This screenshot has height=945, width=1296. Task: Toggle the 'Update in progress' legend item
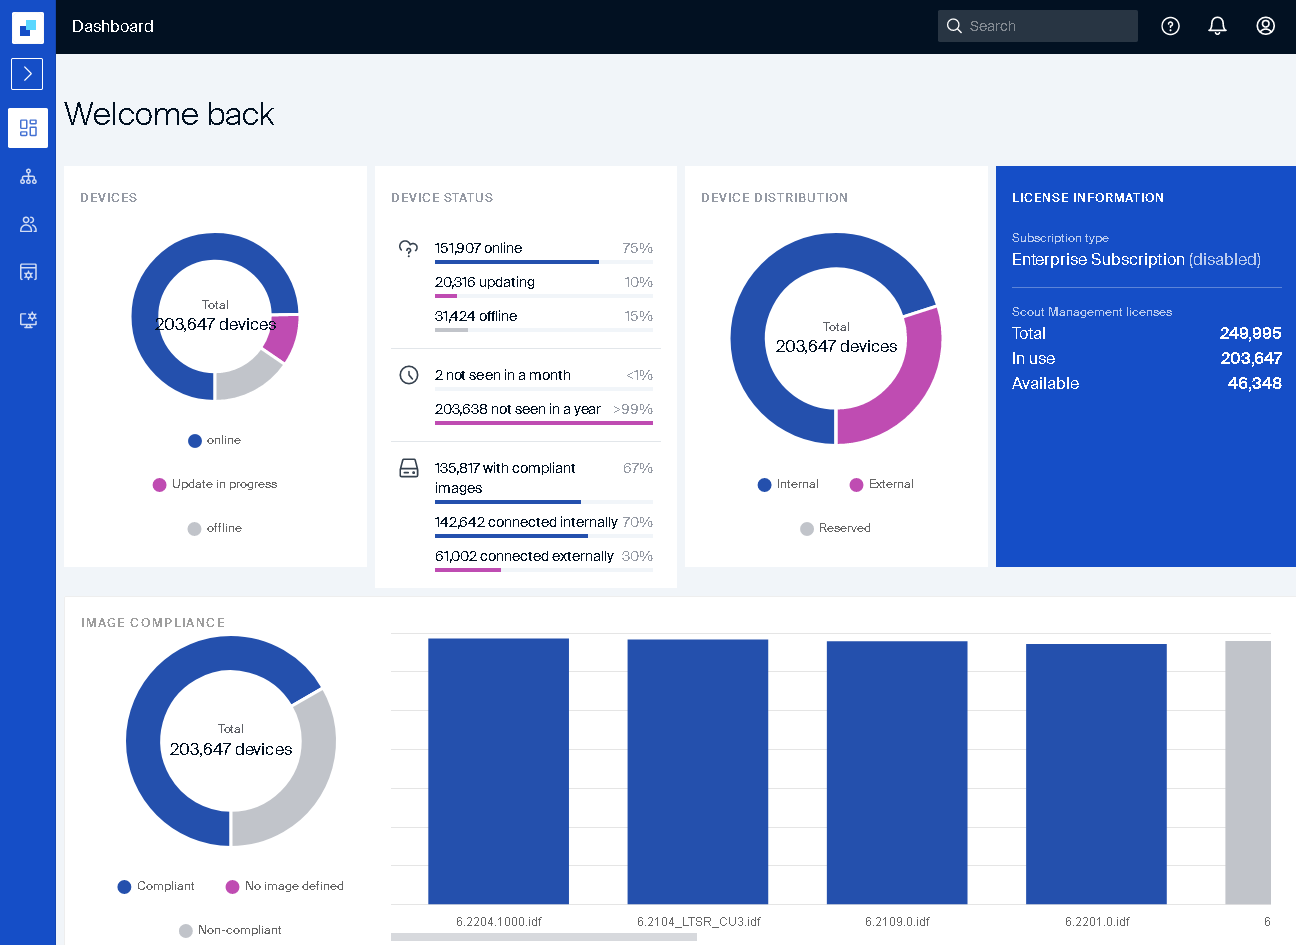[215, 484]
